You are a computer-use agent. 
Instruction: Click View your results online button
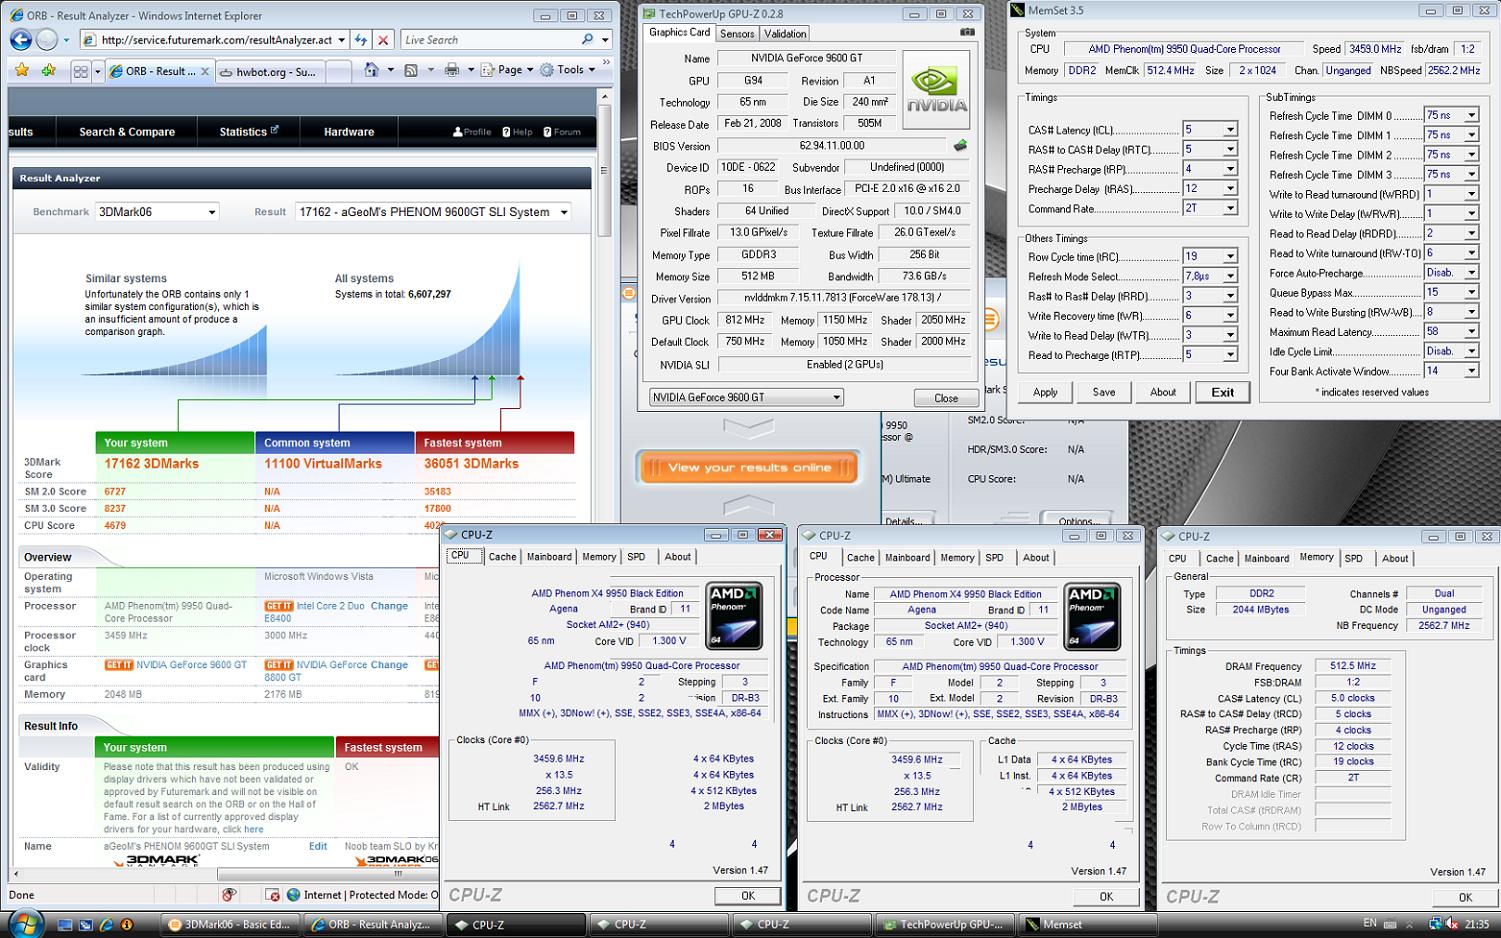point(749,467)
